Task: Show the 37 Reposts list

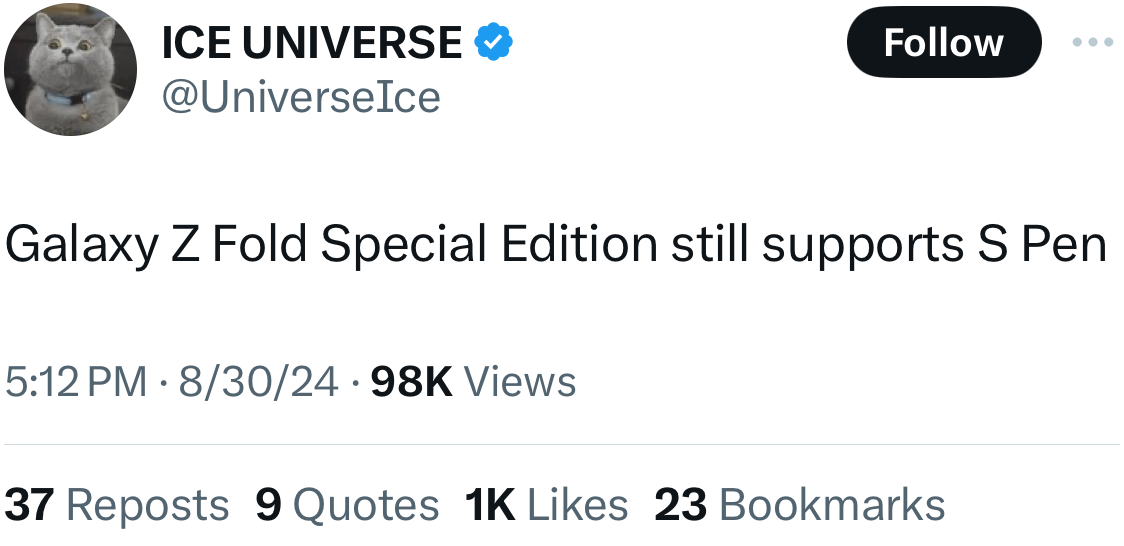Action: (x=117, y=505)
